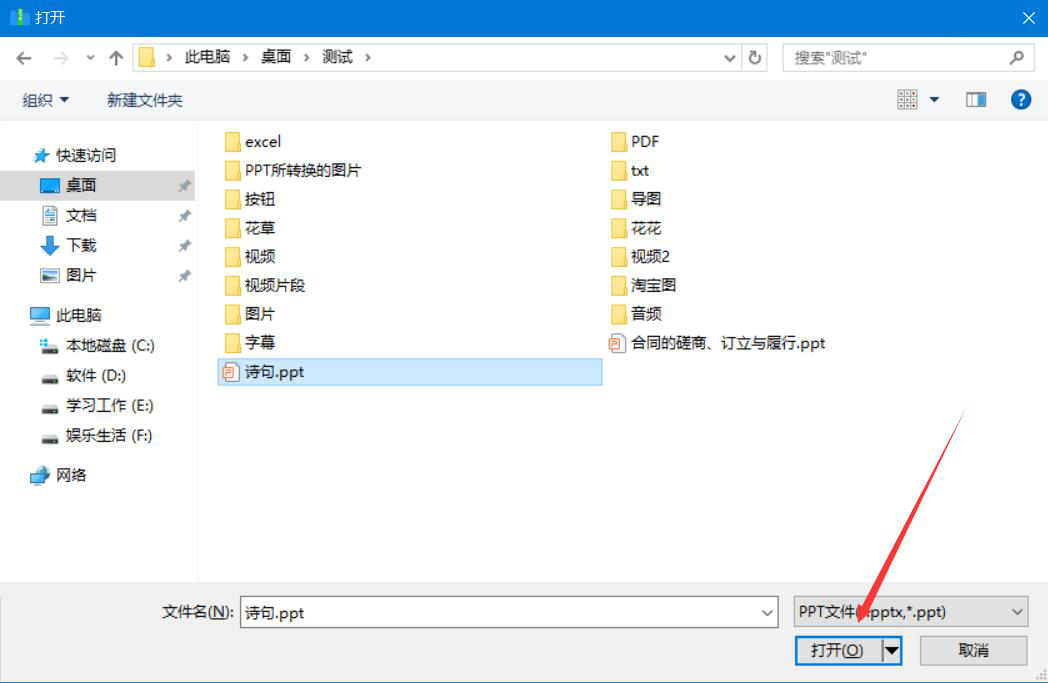Go up one folder level

click(116, 58)
